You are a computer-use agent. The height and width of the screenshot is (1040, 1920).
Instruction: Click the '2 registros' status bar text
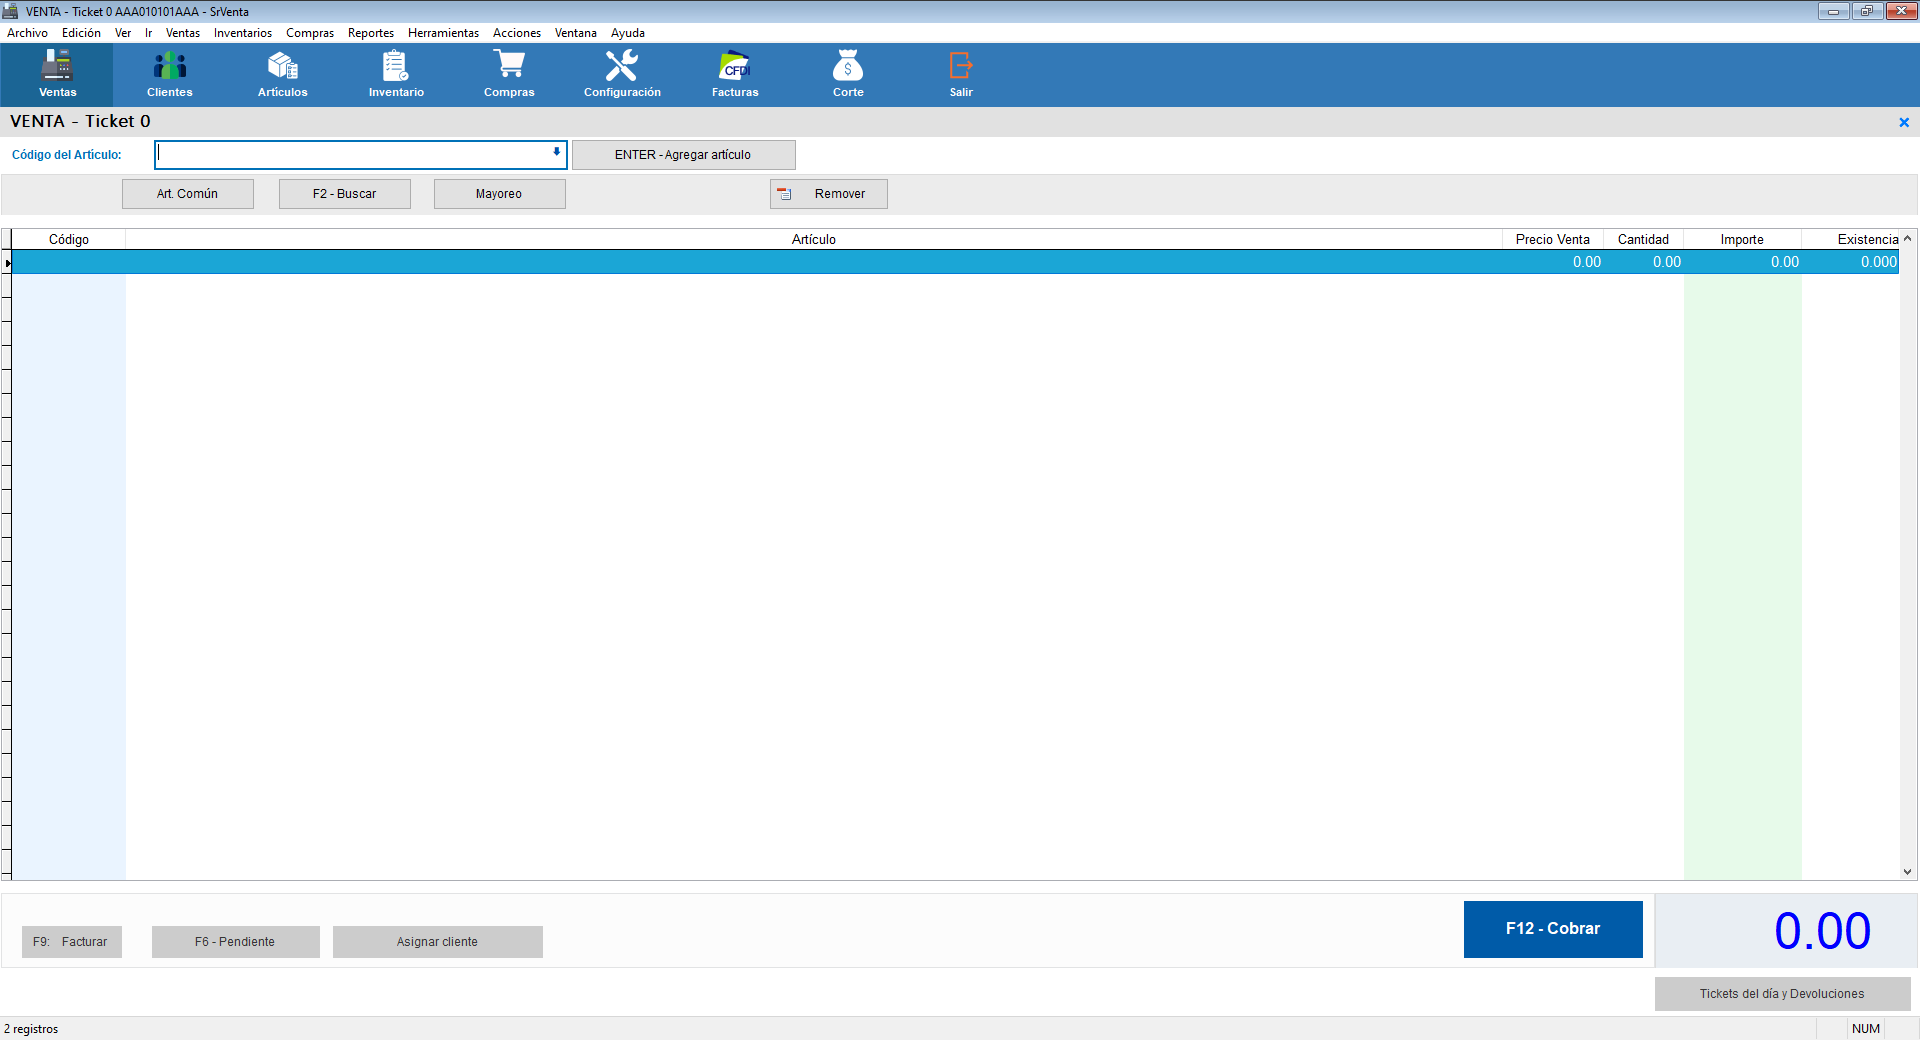pyautogui.click(x=31, y=1029)
